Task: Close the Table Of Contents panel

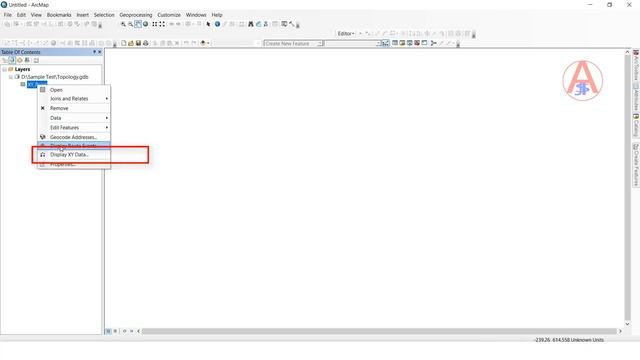Action: pyautogui.click(x=100, y=52)
